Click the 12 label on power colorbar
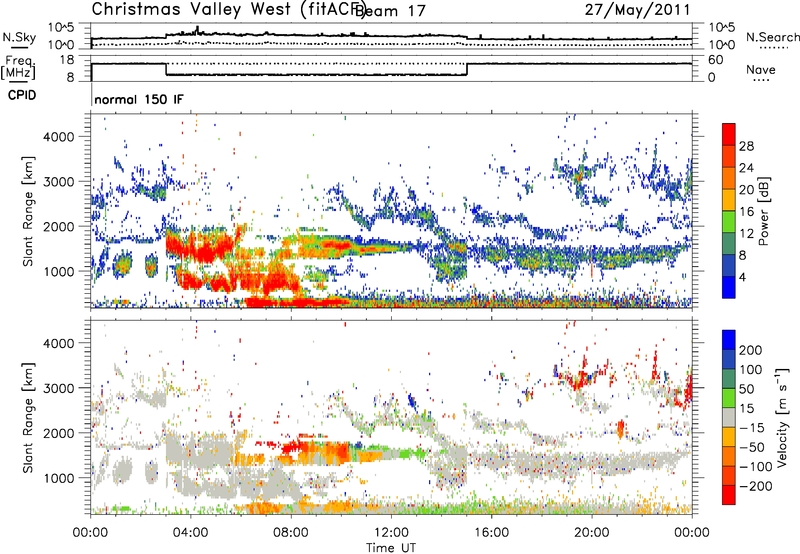This screenshot has width=800, height=554. [x=746, y=234]
